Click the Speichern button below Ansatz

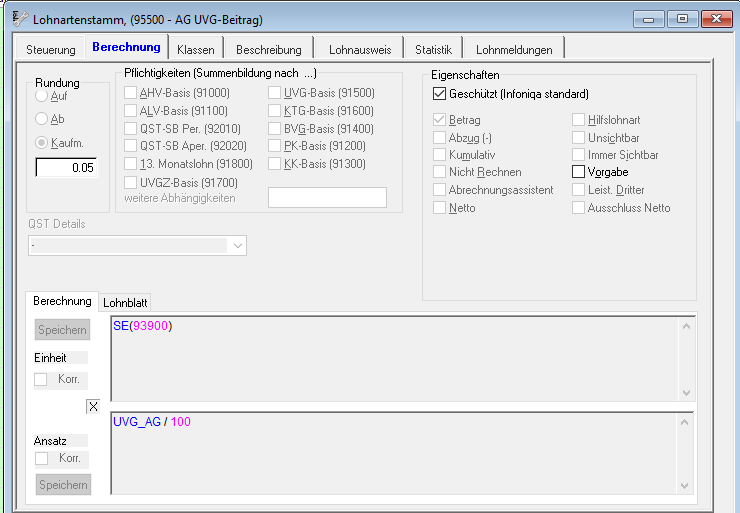[x=63, y=485]
